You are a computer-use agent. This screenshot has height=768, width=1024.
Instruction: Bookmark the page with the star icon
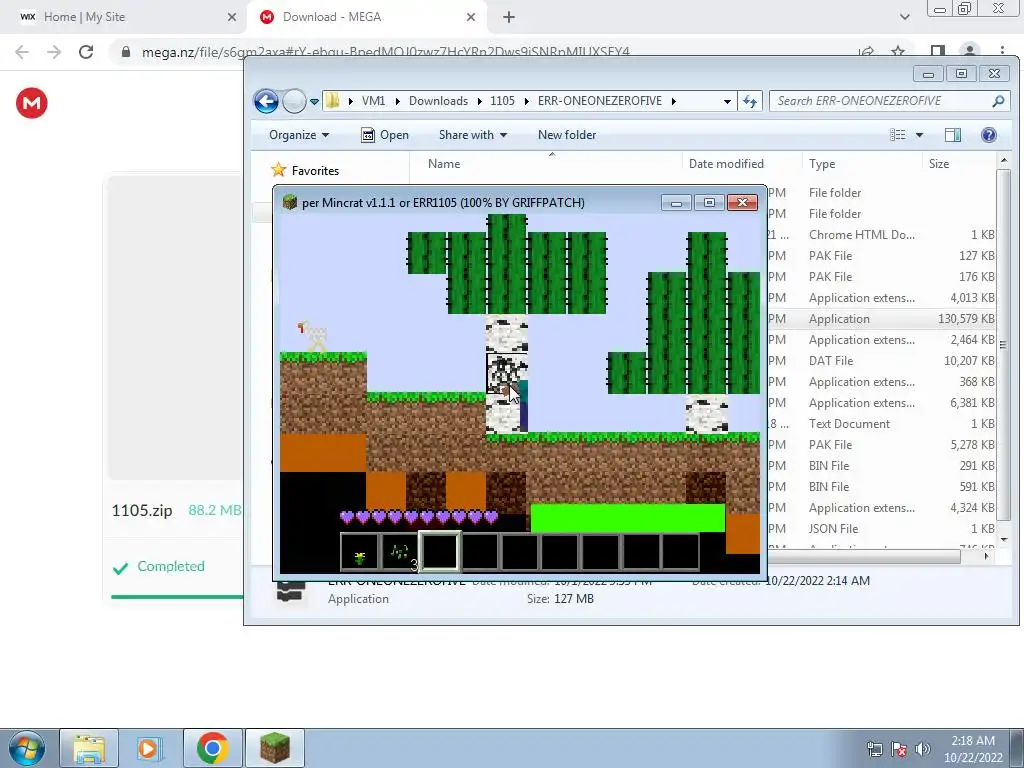(x=899, y=52)
